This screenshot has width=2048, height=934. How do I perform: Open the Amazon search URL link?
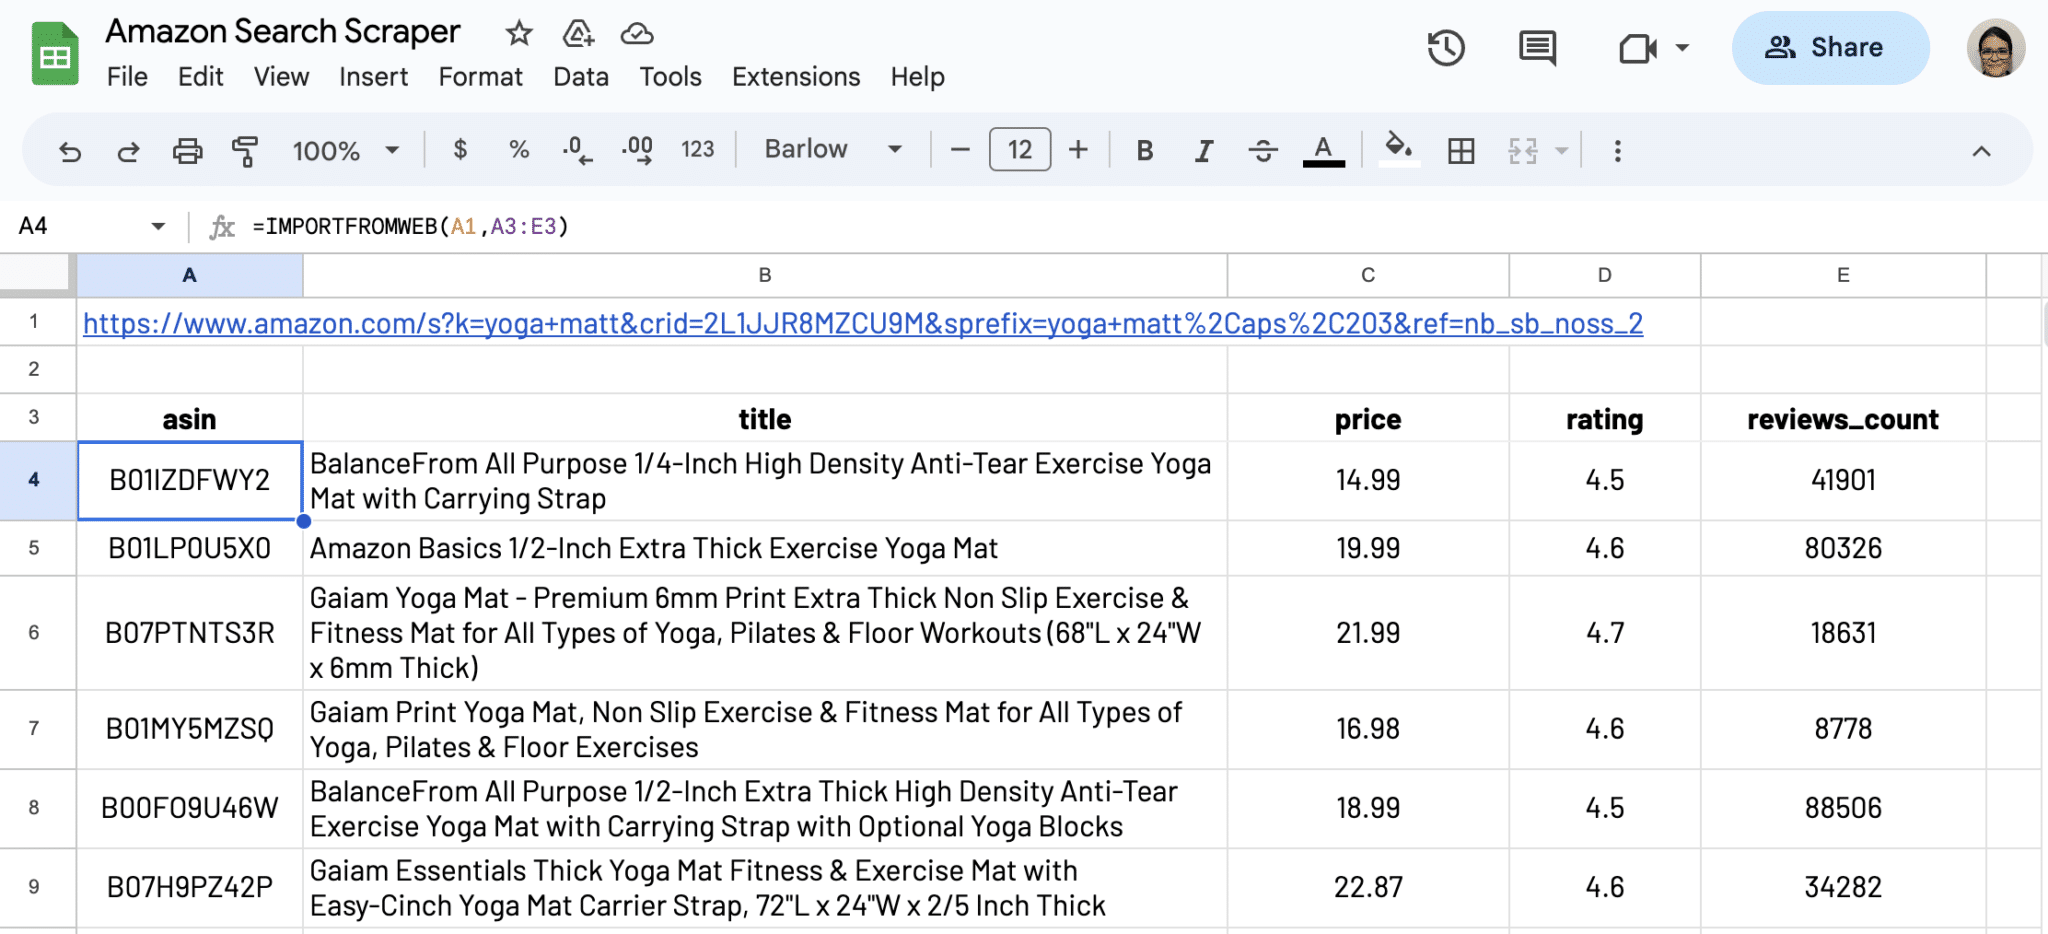tap(862, 323)
